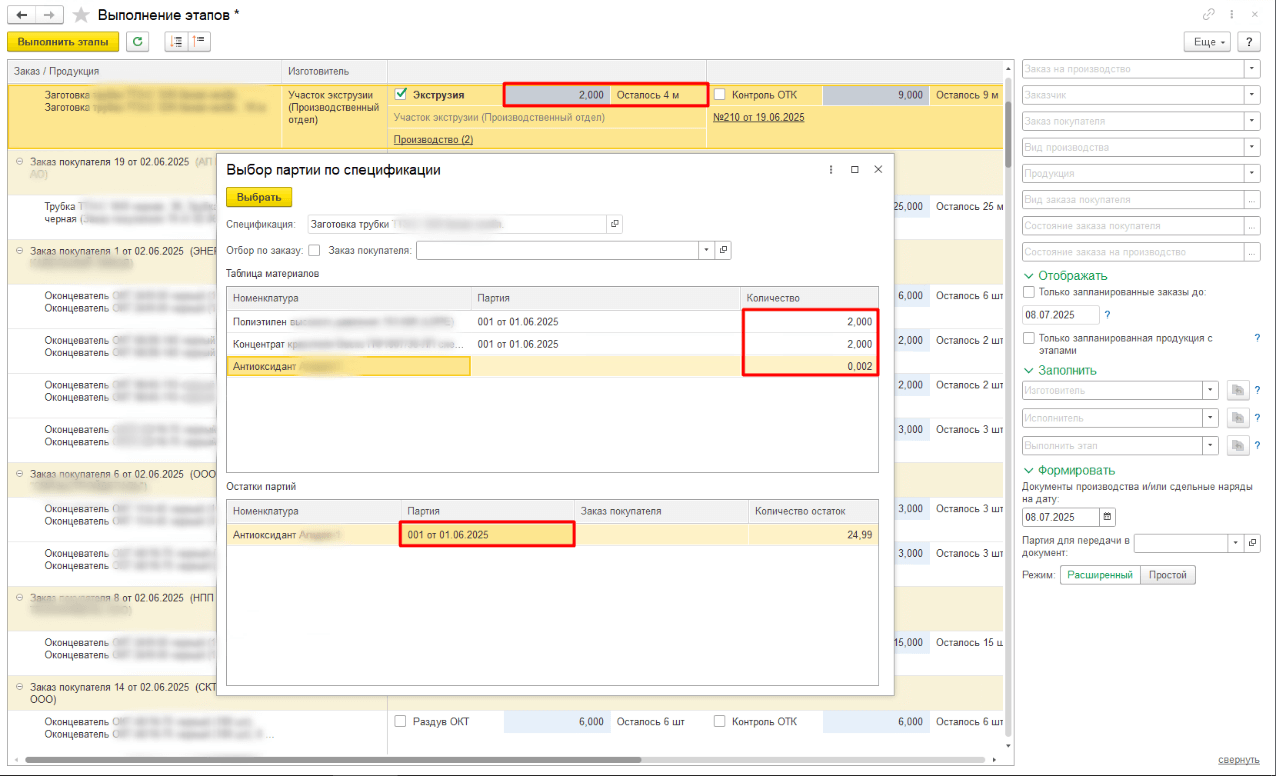Click the copy link chain icon
The image size is (1276, 776).
1209,15
